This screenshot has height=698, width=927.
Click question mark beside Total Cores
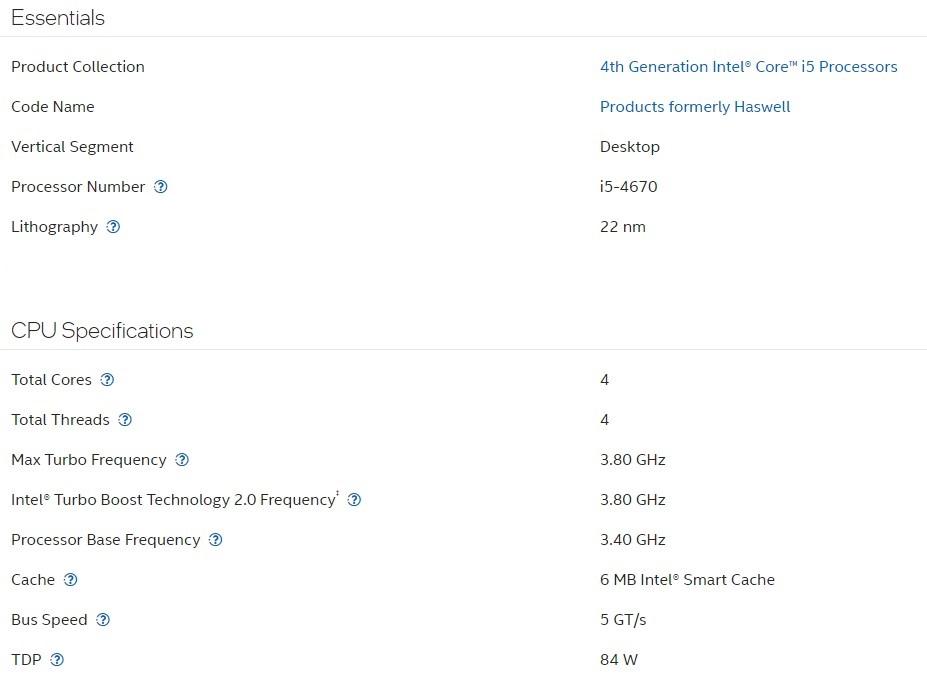tap(108, 380)
